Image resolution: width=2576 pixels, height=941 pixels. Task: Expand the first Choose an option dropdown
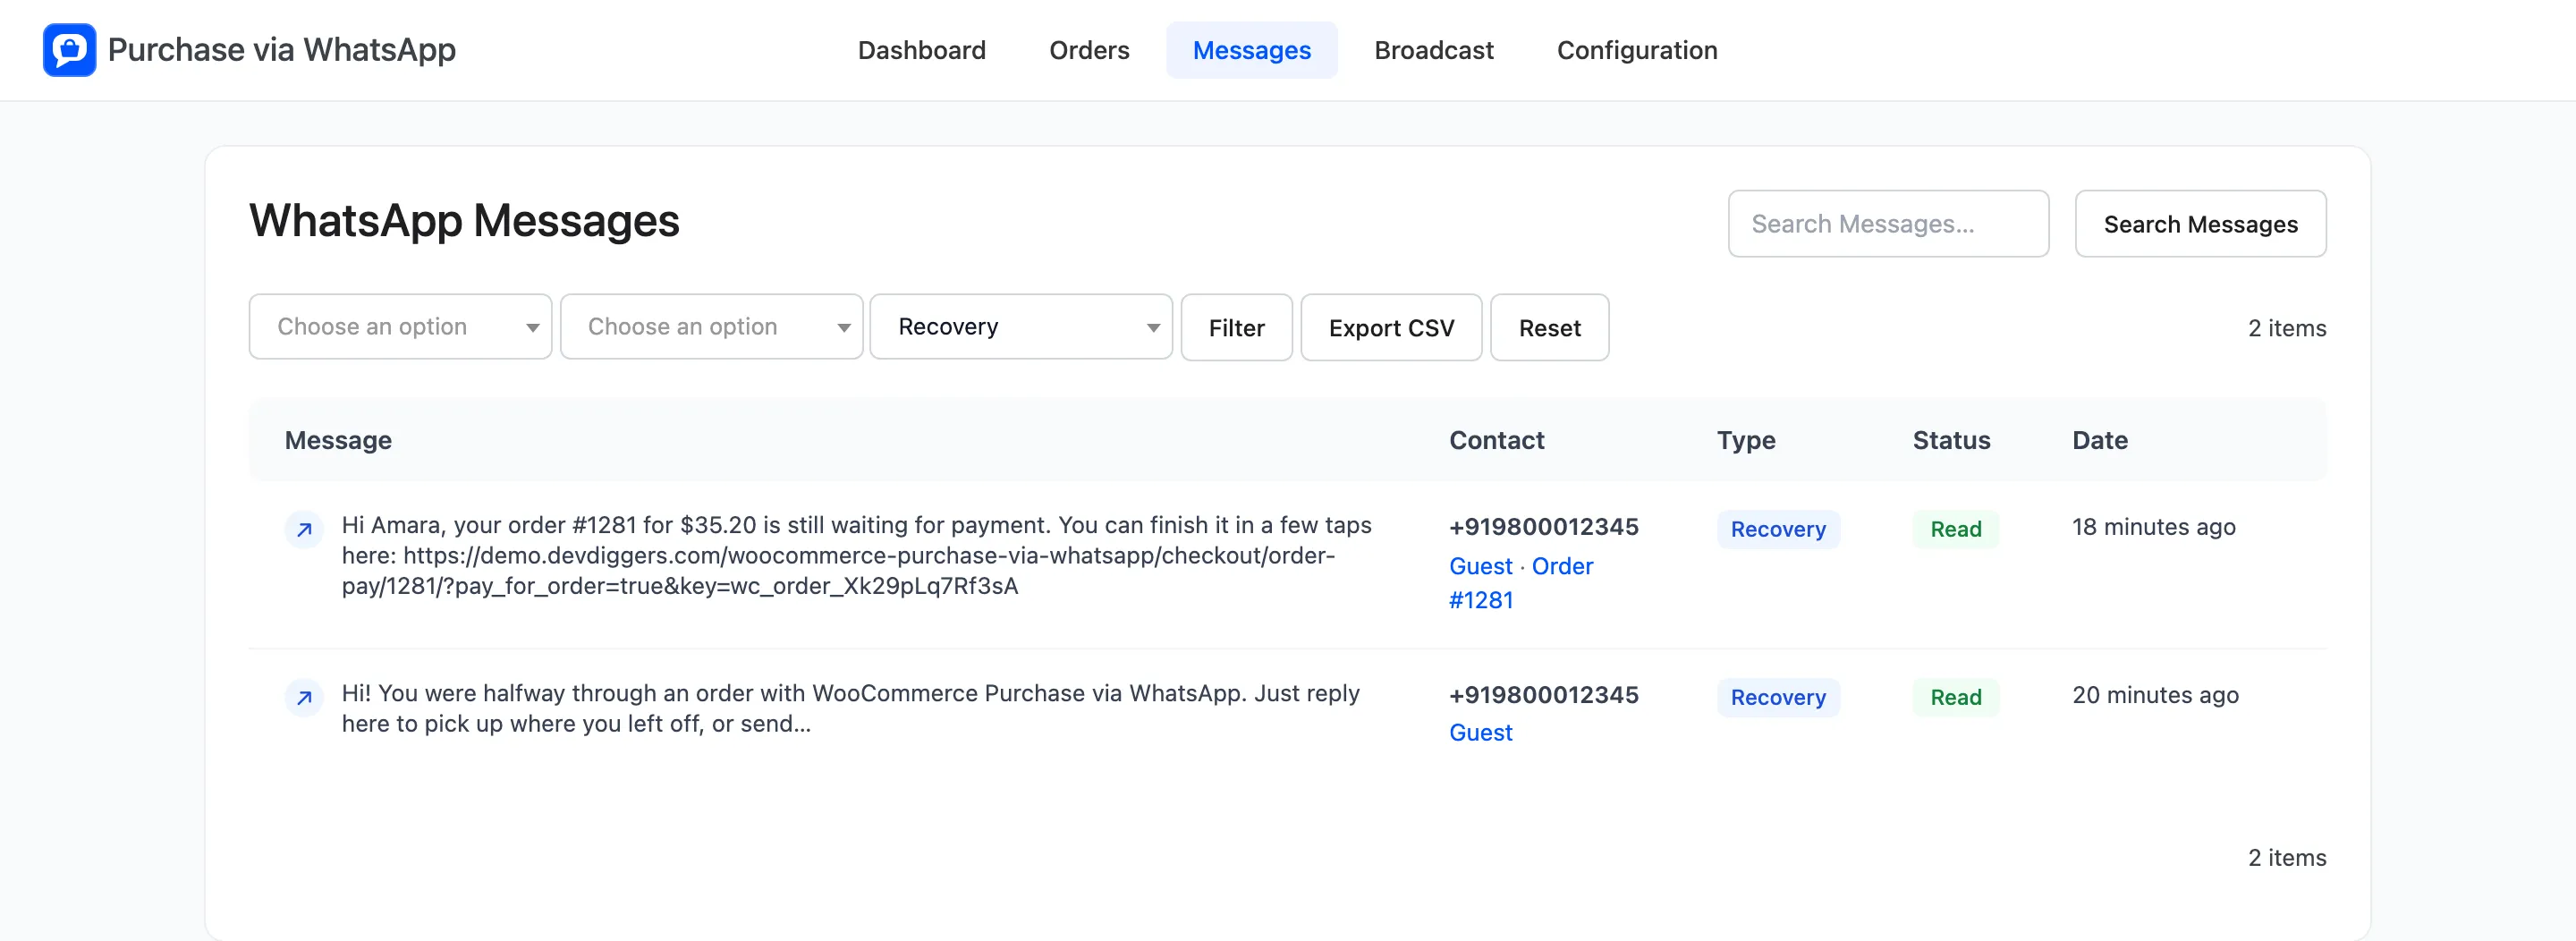pyautogui.click(x=400, y=327)
